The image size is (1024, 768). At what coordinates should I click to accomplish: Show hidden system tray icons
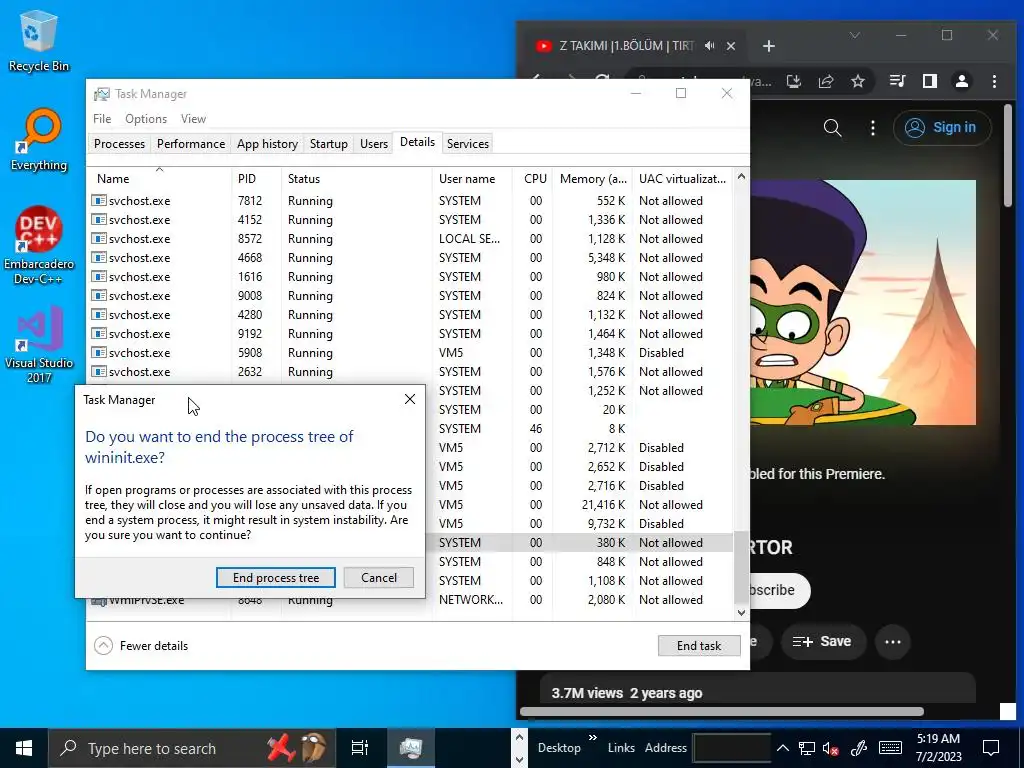click(x=782, y=748)
